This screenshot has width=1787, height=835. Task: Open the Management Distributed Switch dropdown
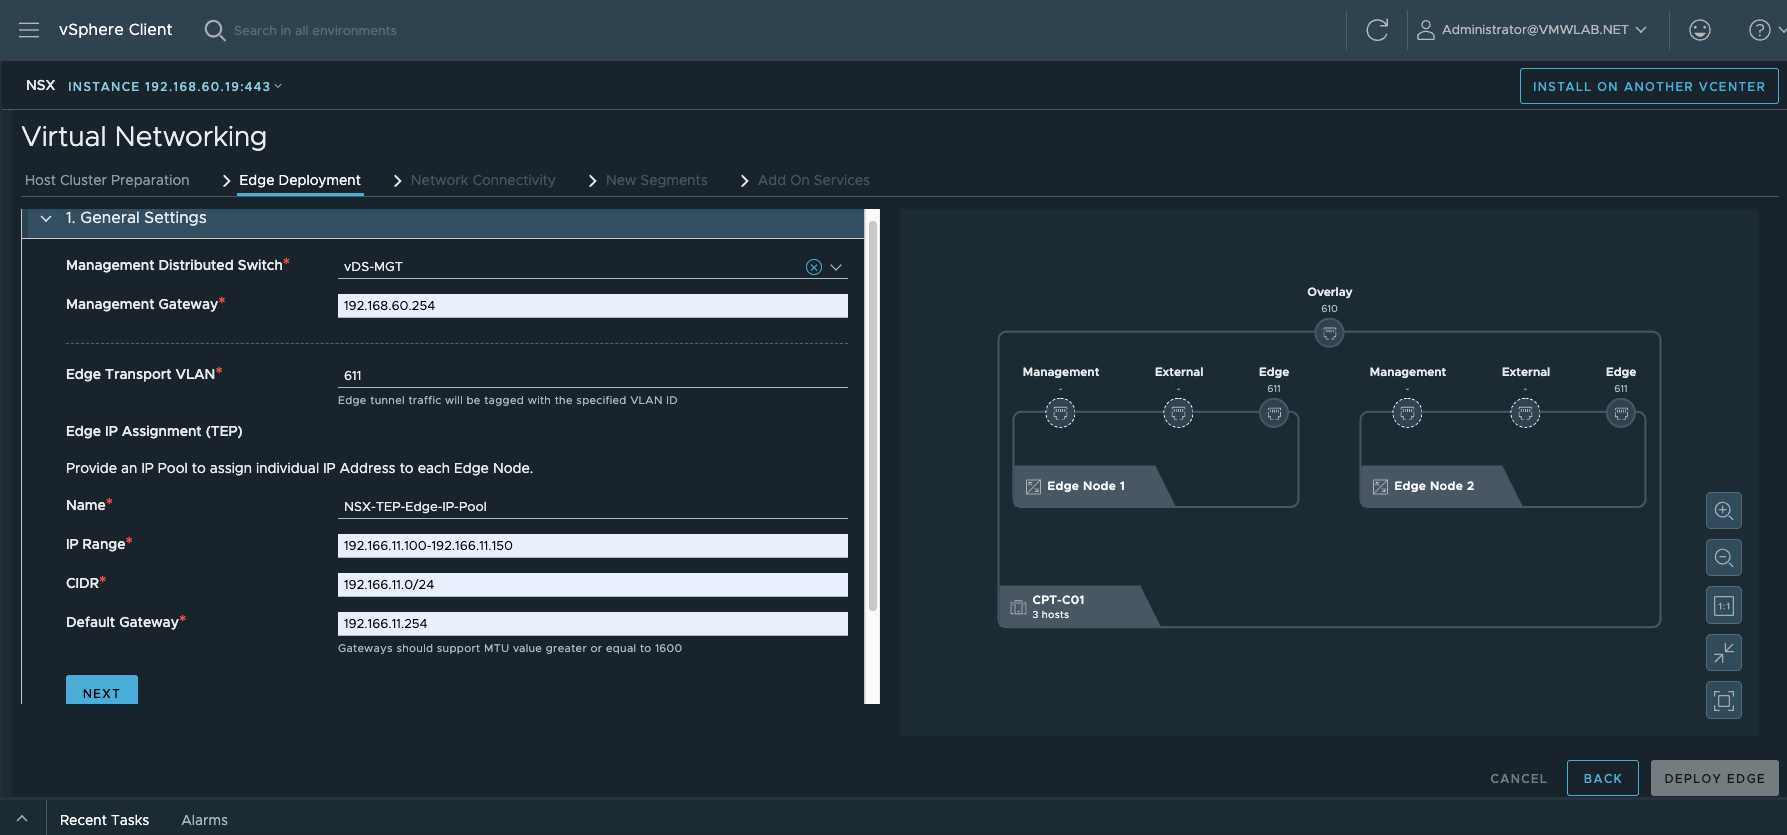[836, 267]
